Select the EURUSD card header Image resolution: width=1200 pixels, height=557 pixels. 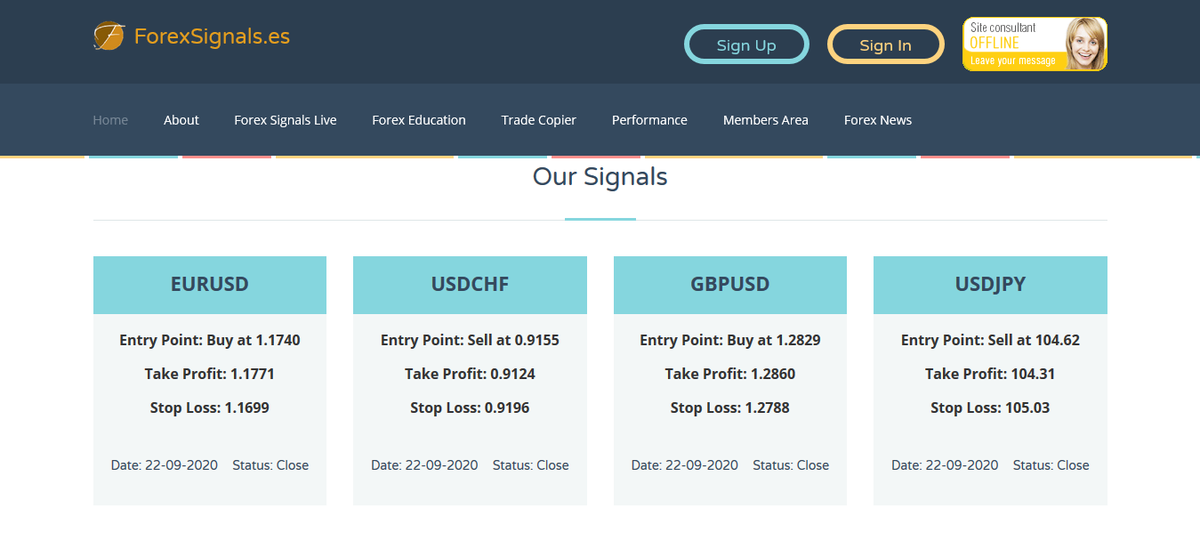coord(210,285)
